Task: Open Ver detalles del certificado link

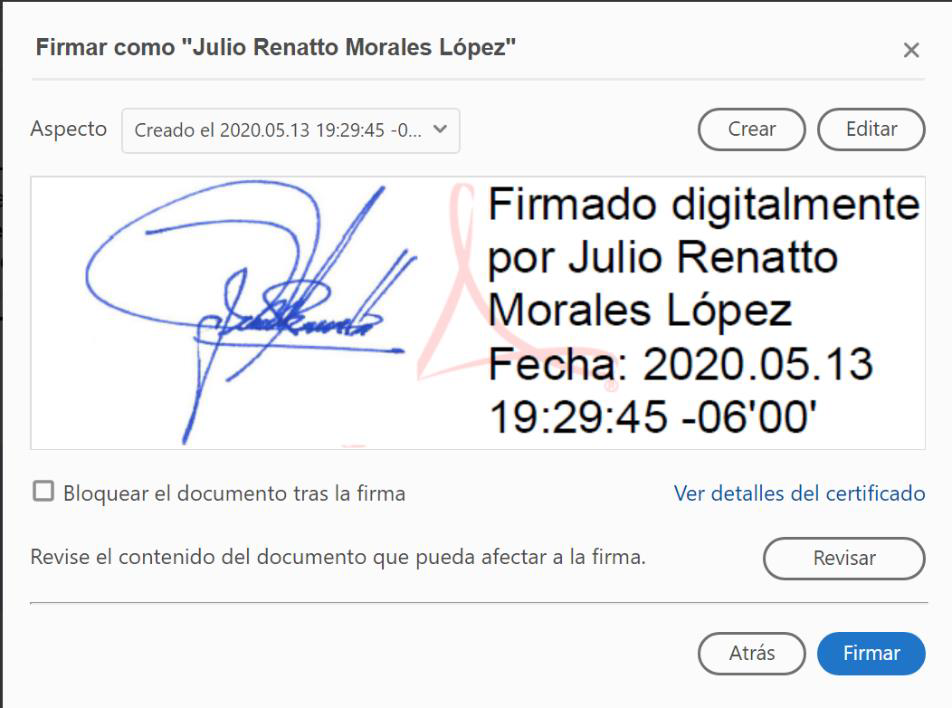Action: tap(799, 494)
